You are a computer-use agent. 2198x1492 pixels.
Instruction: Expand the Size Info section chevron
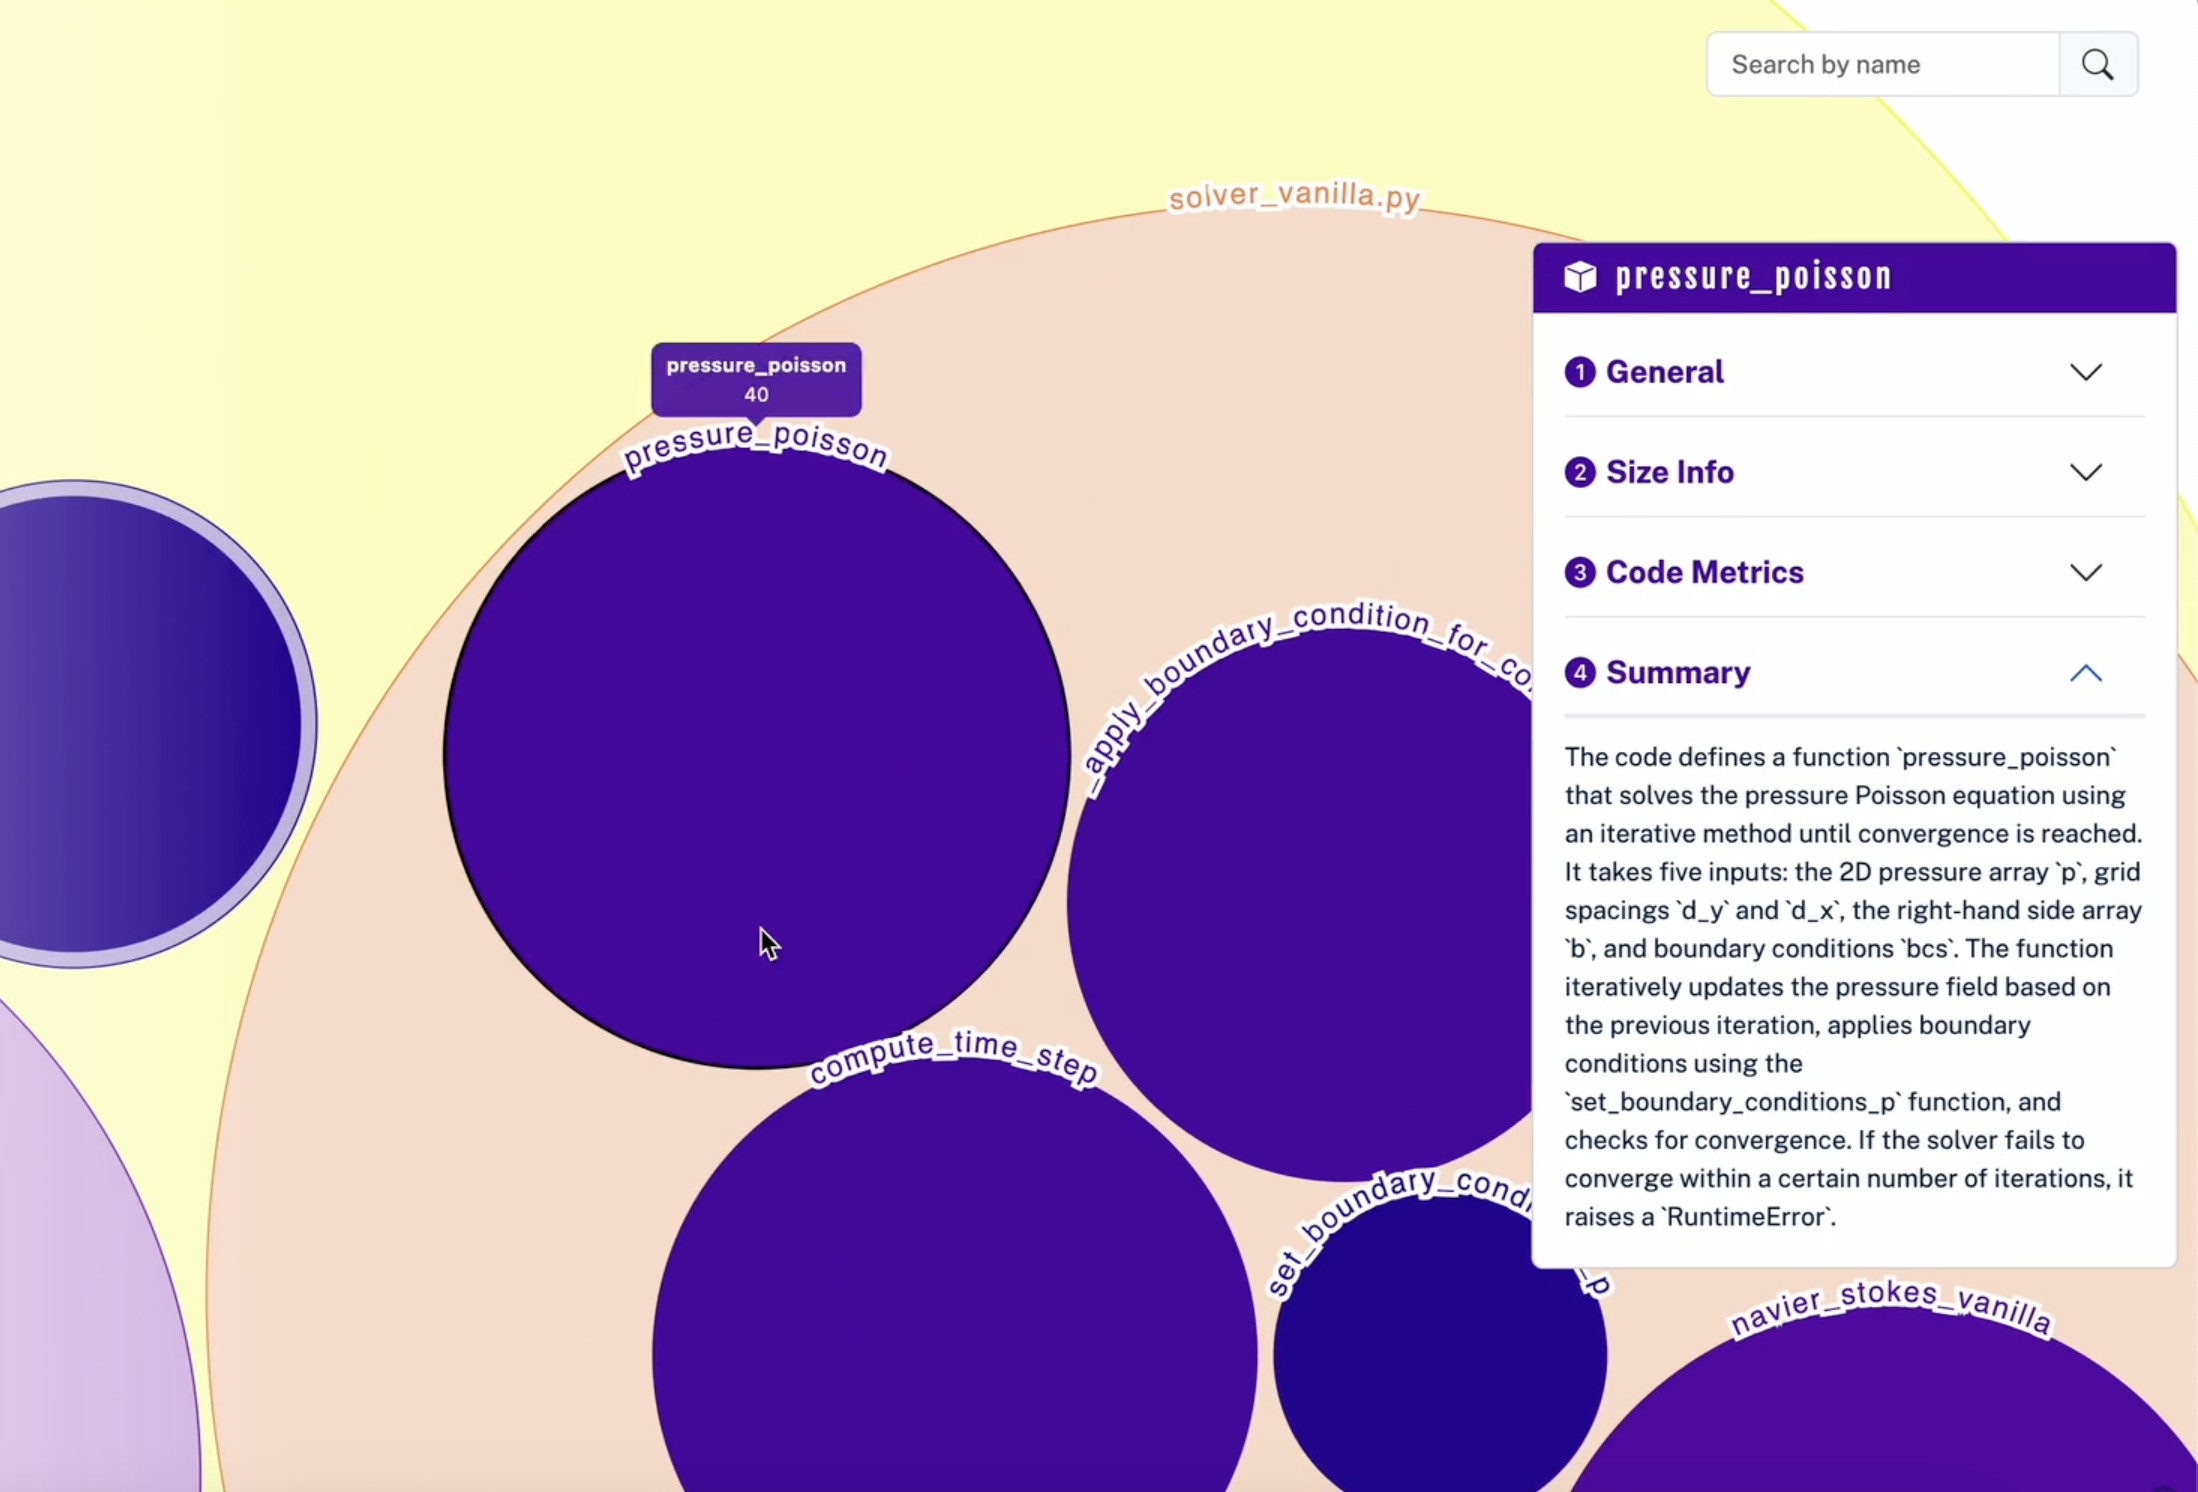[x=2085, y=472]
